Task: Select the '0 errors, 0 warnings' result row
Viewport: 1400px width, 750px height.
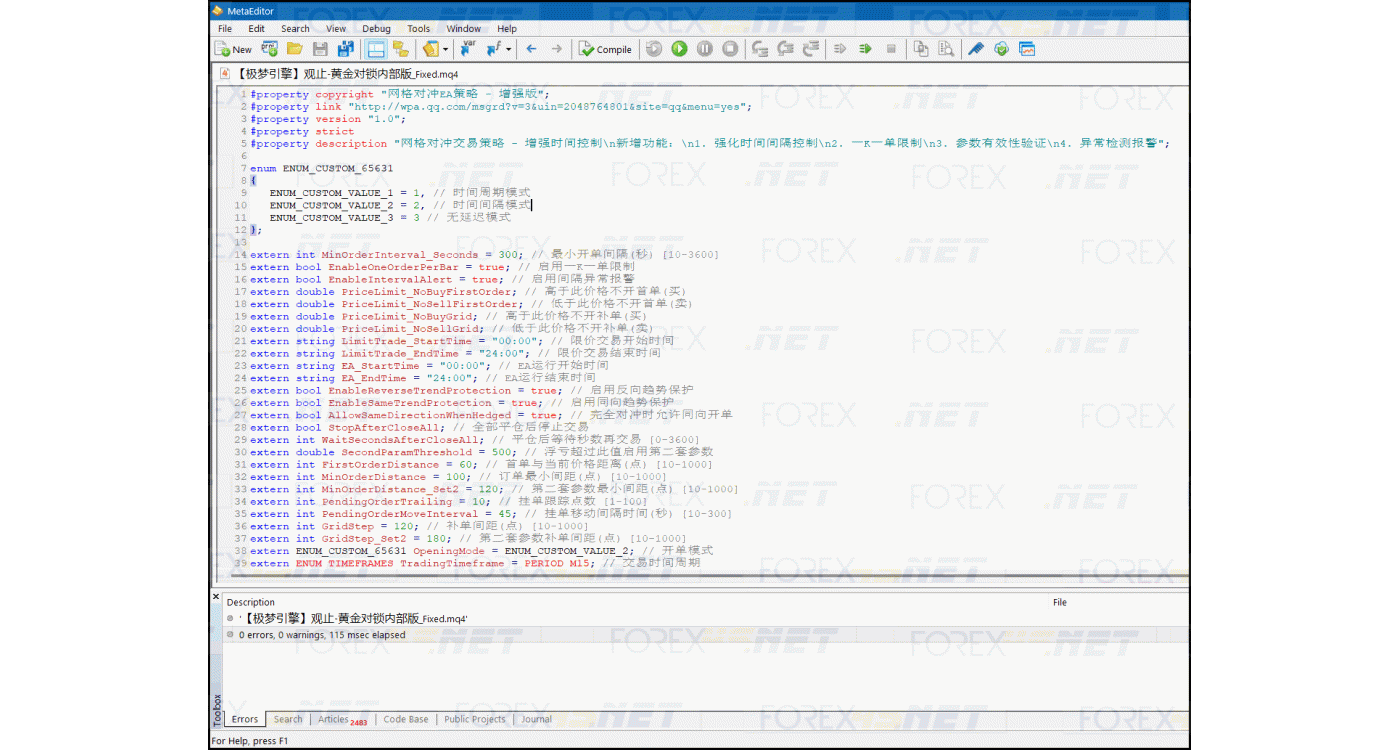Action: coord(322,635)
